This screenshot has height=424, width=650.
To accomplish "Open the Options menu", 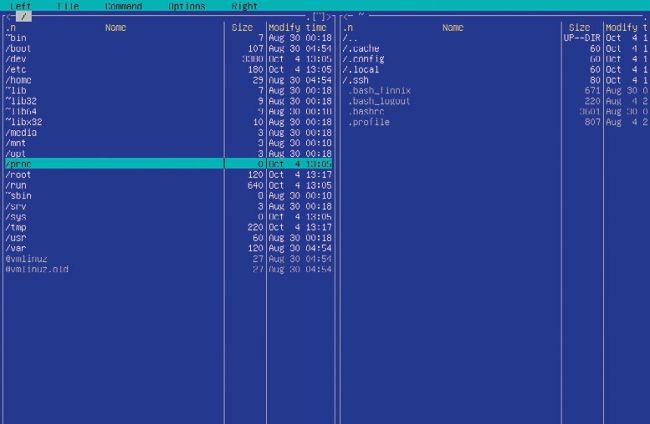I will pyautogui.click(x=186, y=6).
